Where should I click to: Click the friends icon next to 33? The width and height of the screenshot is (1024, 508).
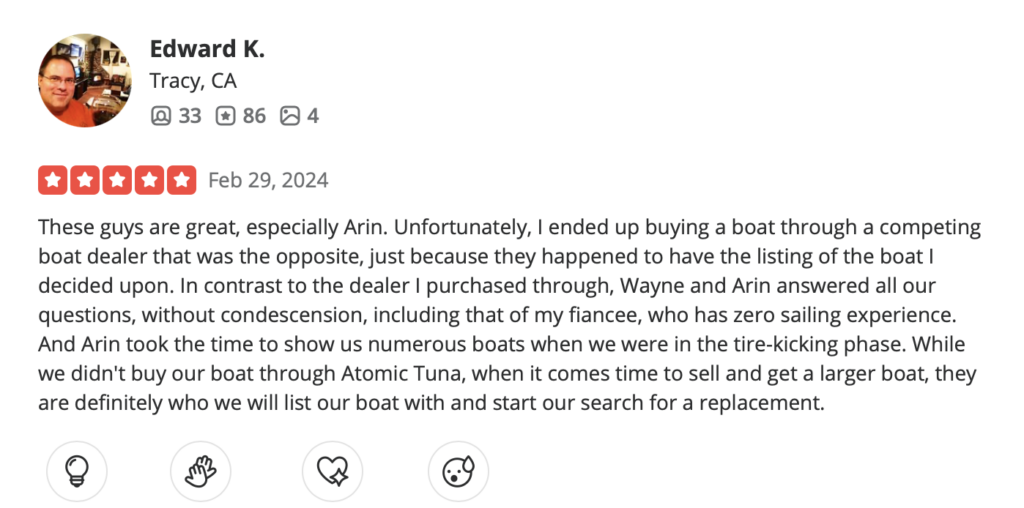click(x=160, y=116)
